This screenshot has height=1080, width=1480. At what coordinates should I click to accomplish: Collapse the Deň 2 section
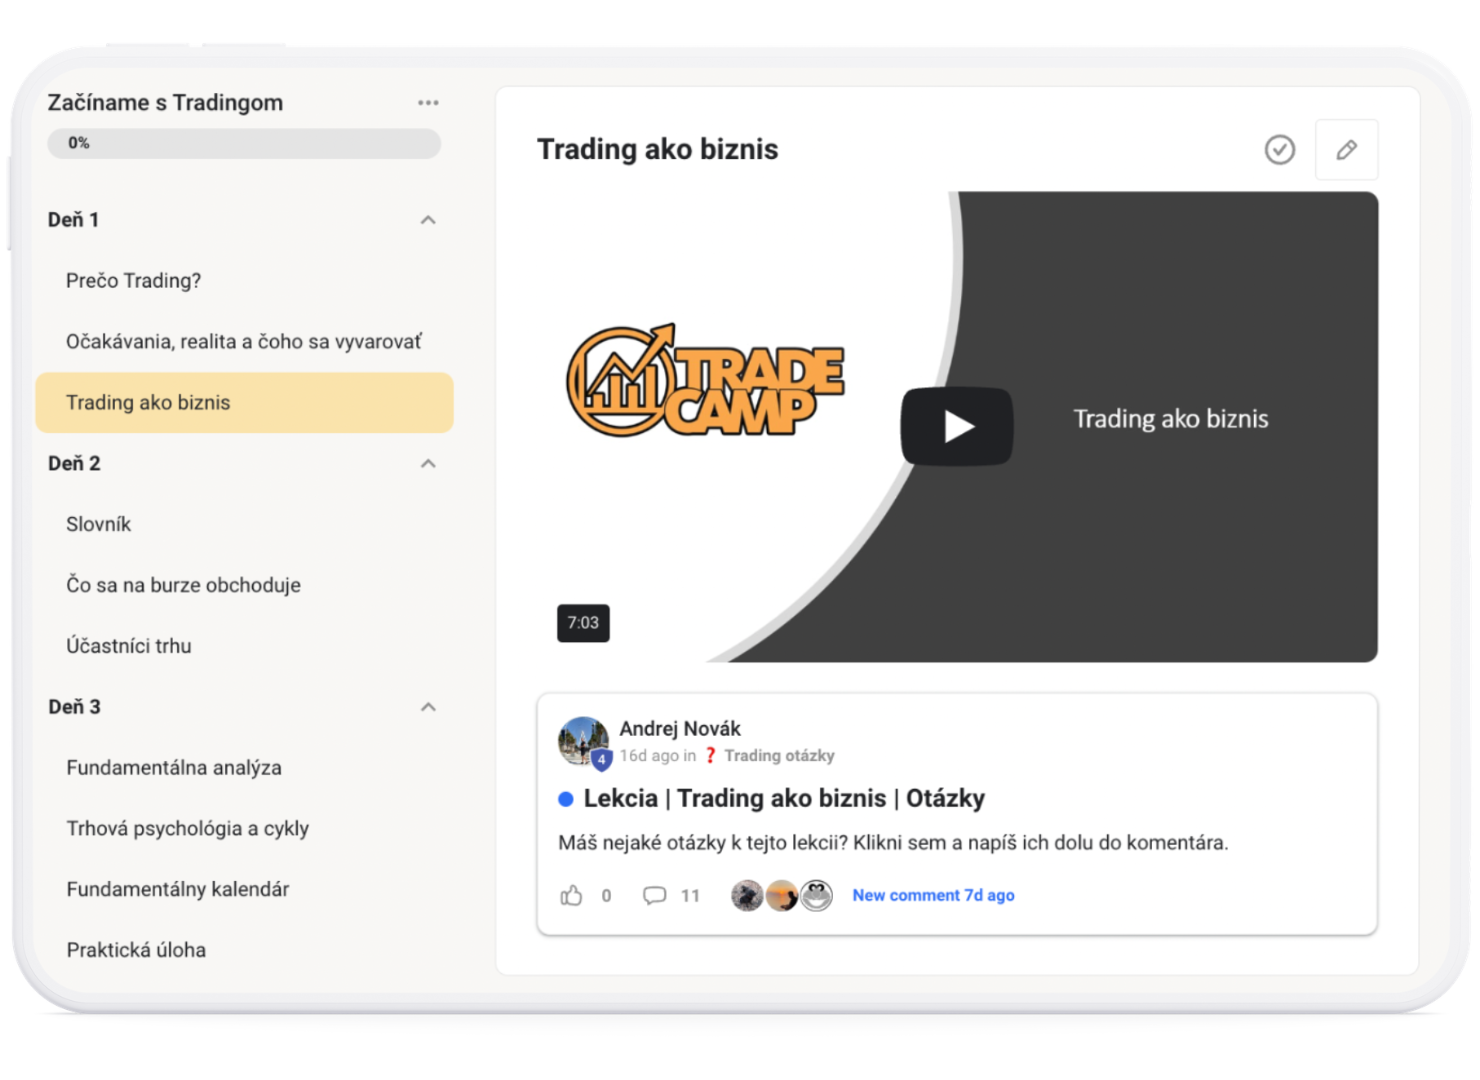(428, 464)
